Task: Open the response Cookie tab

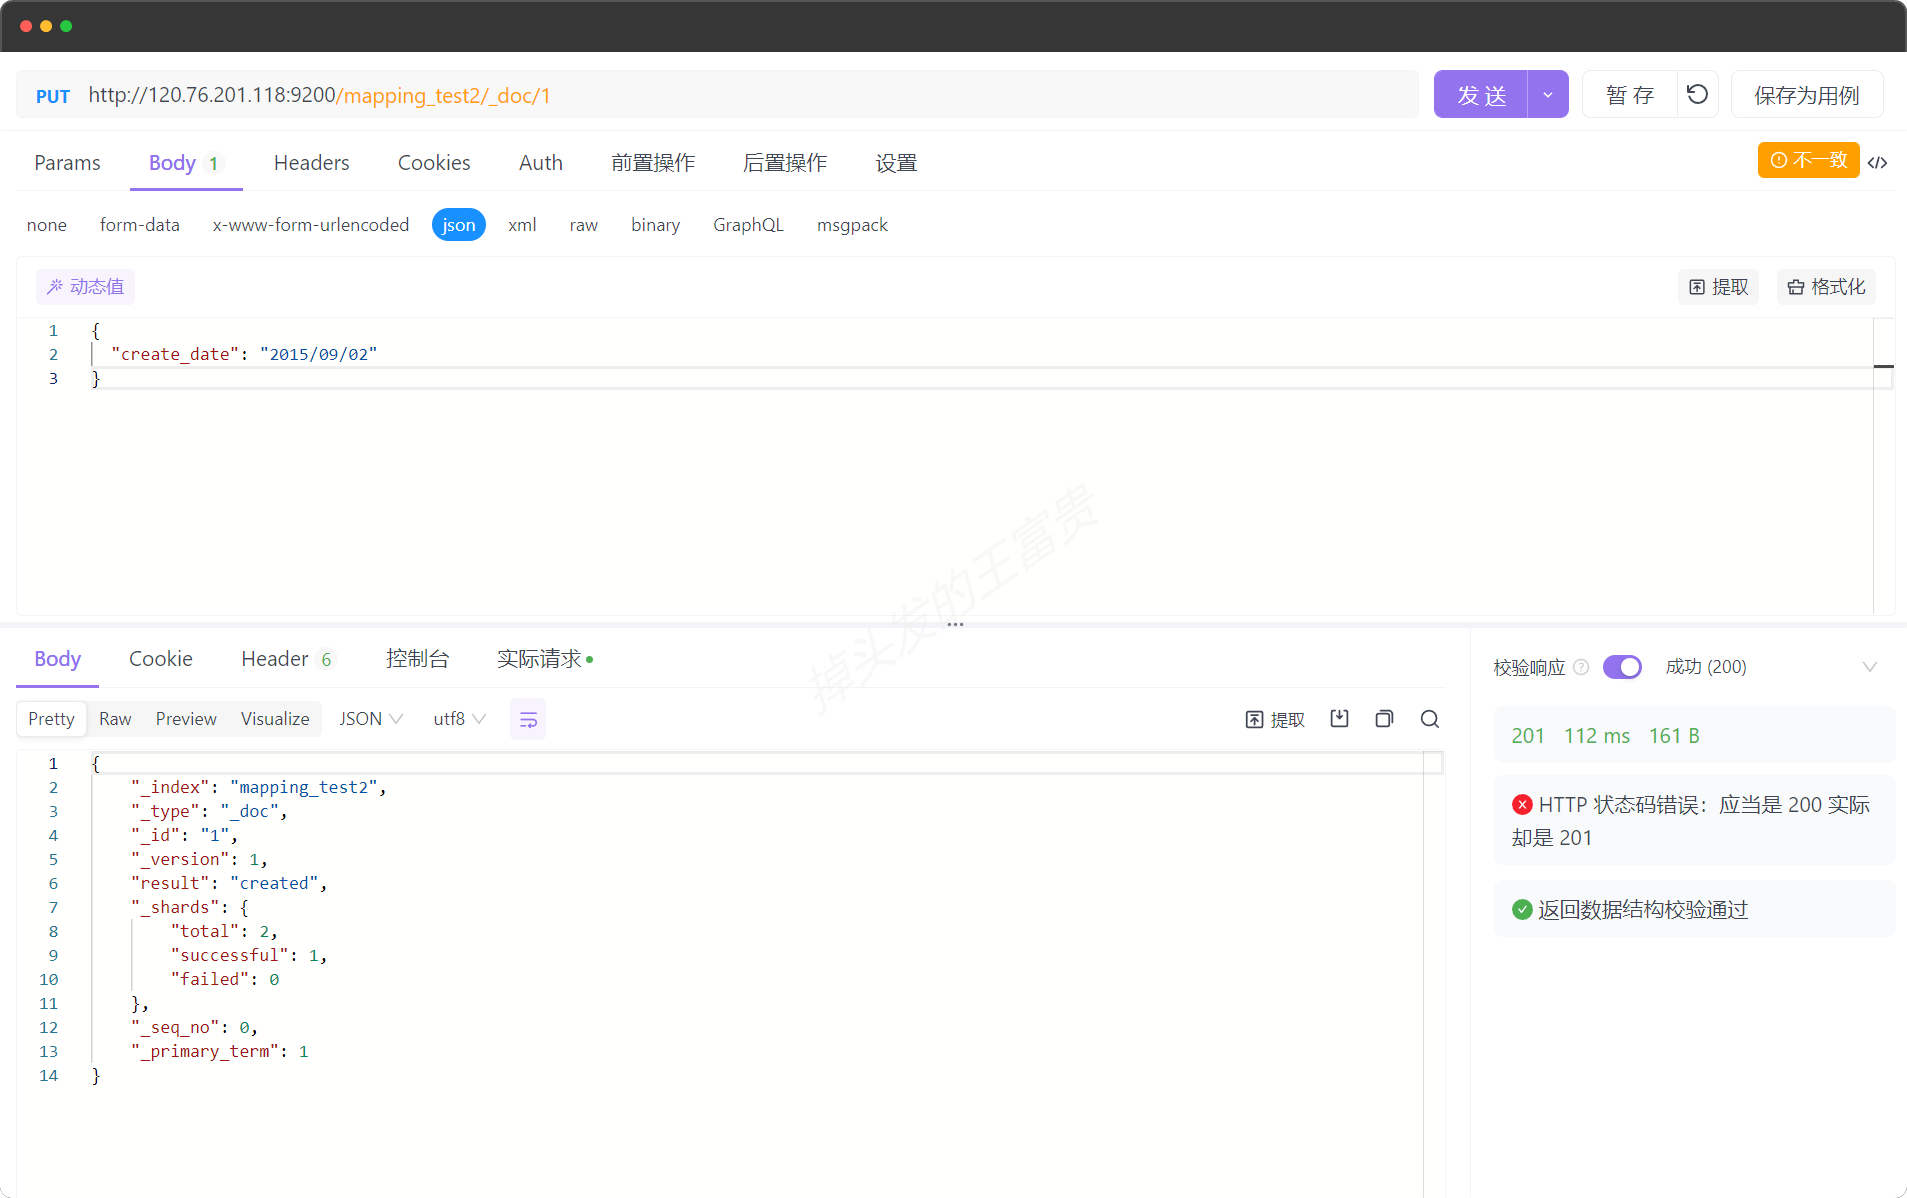Action: click(160, 659)
